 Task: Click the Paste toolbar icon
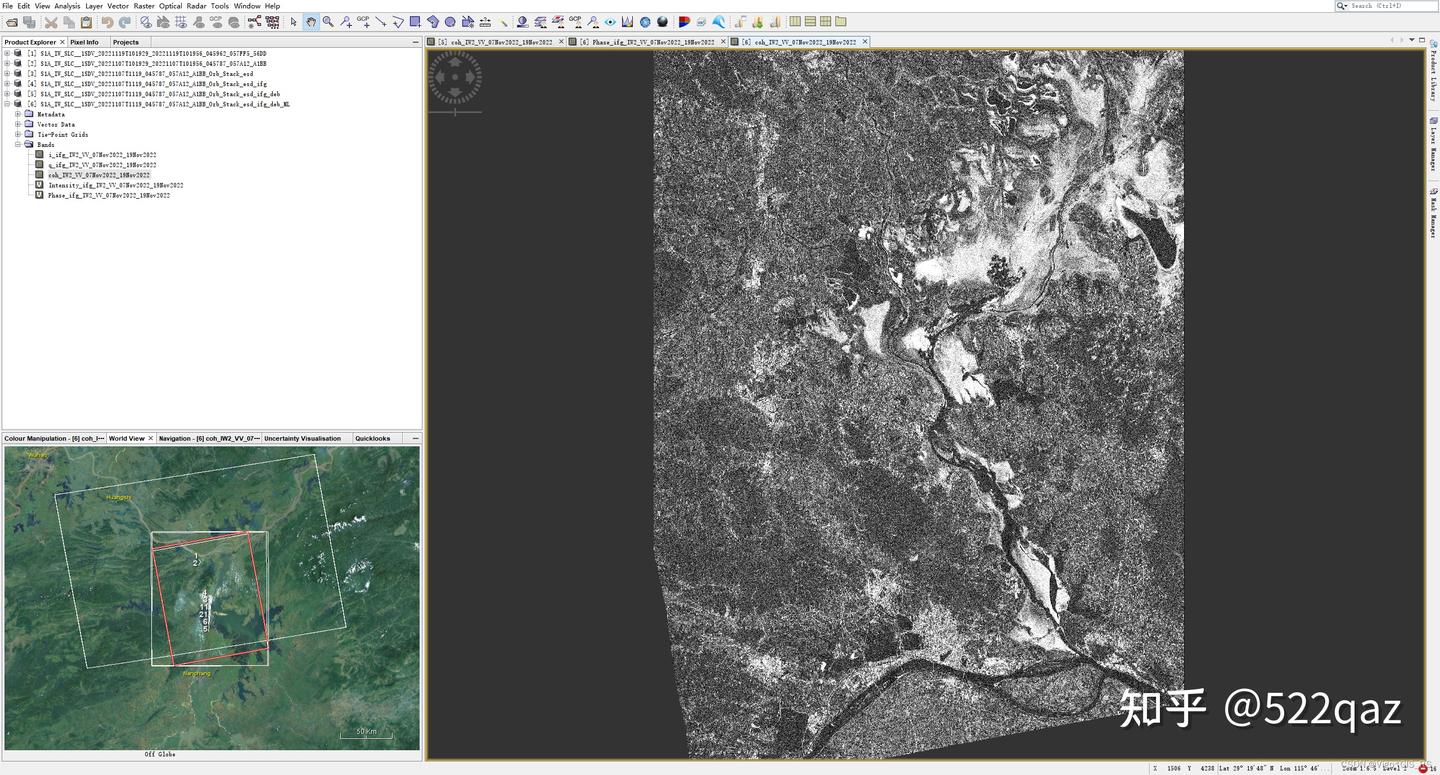(x=87, y=21)
